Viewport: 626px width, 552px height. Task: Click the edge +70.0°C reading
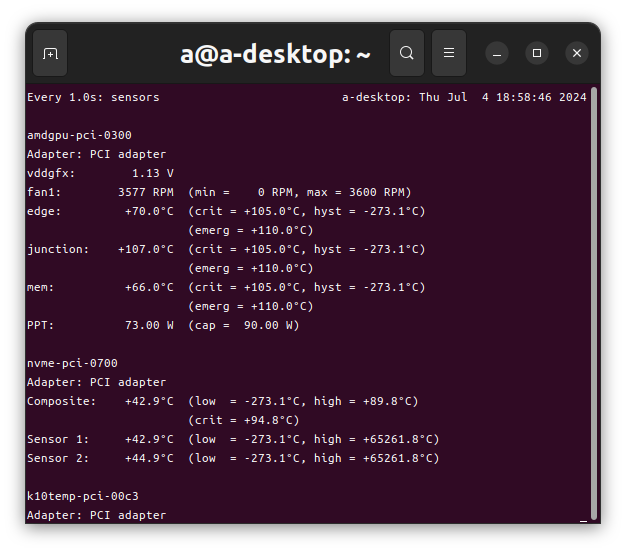coord(149,211)
